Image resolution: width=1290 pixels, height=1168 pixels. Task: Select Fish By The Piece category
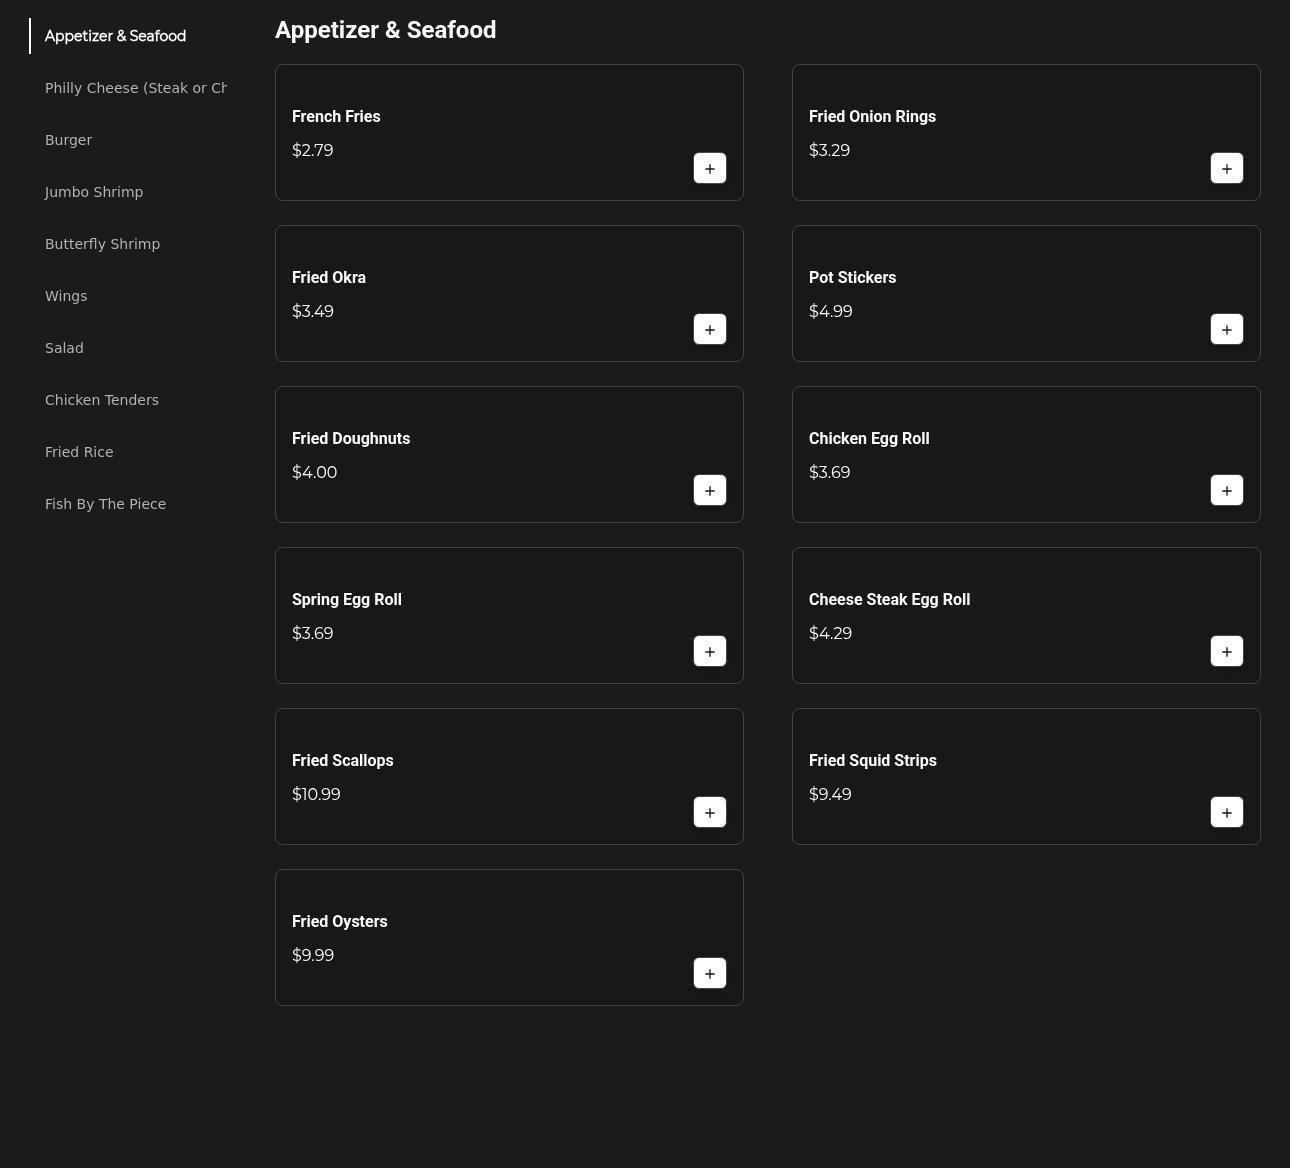click(x=105, y=504)
